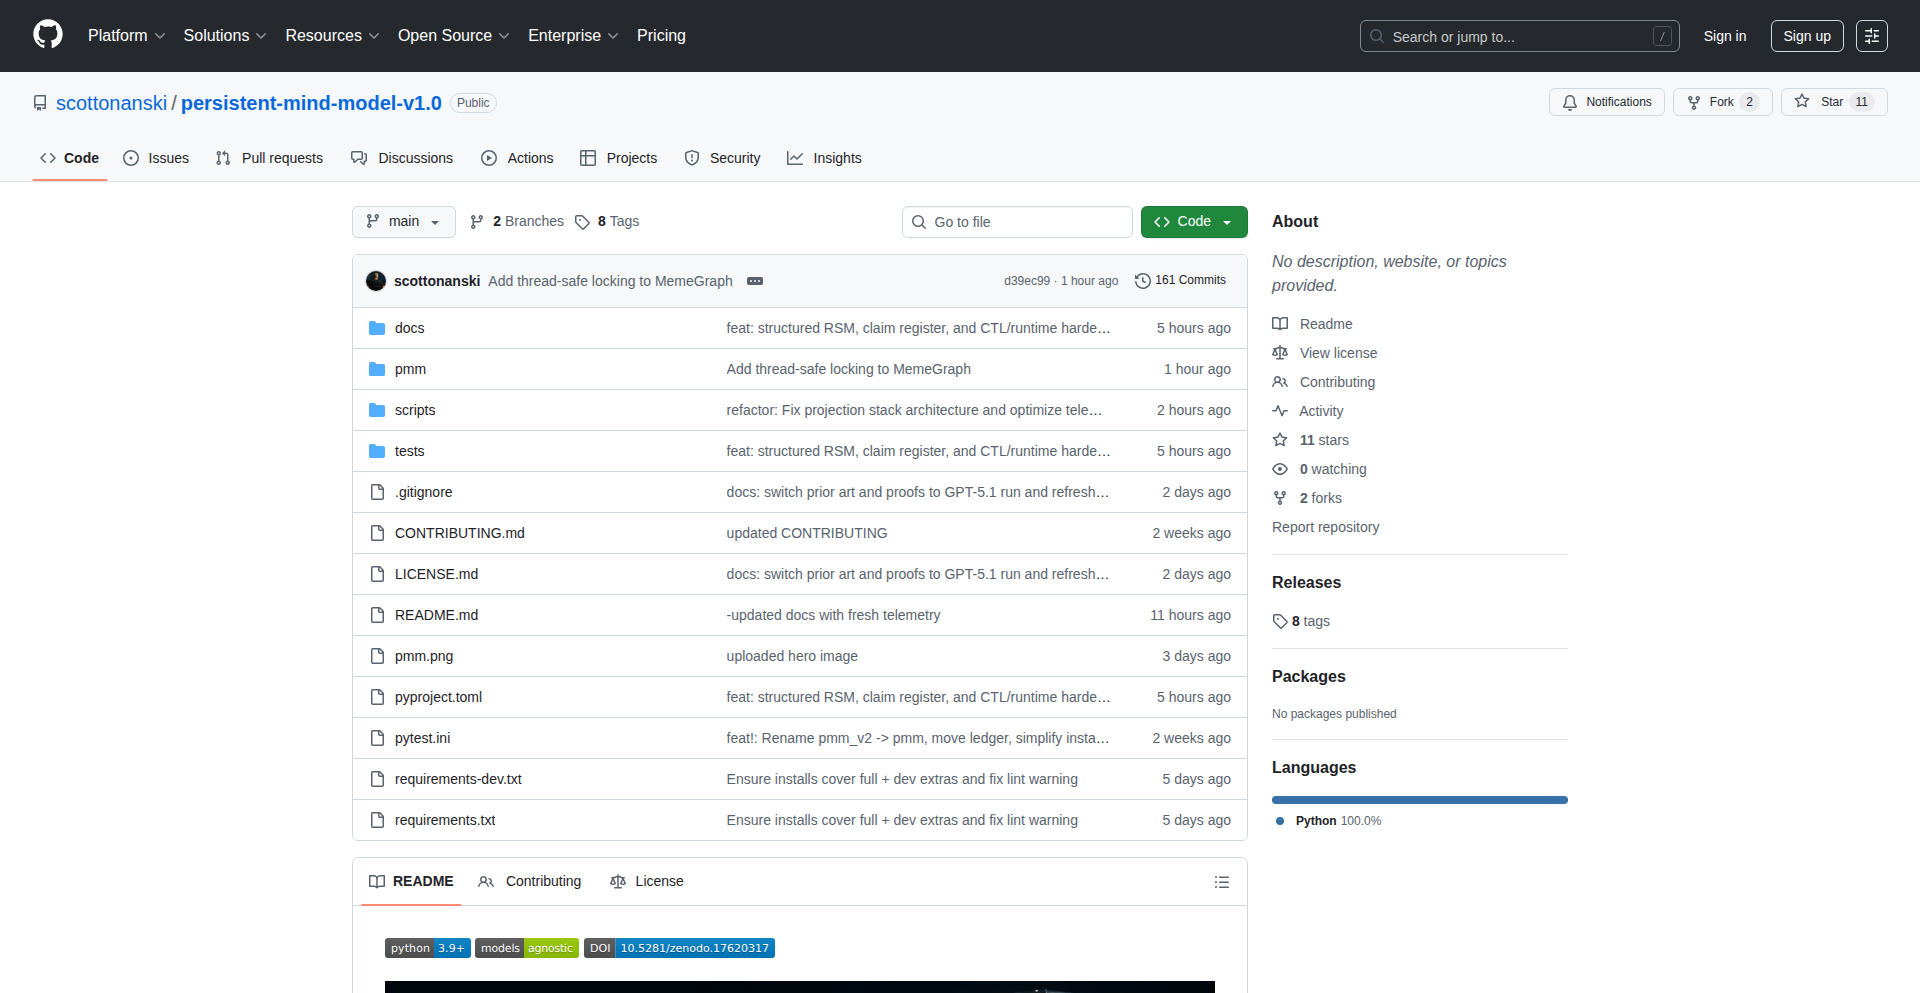Click the scottonanski avatar image
The height and width of the screenshot is (993, 1920).
click(376, 281)
